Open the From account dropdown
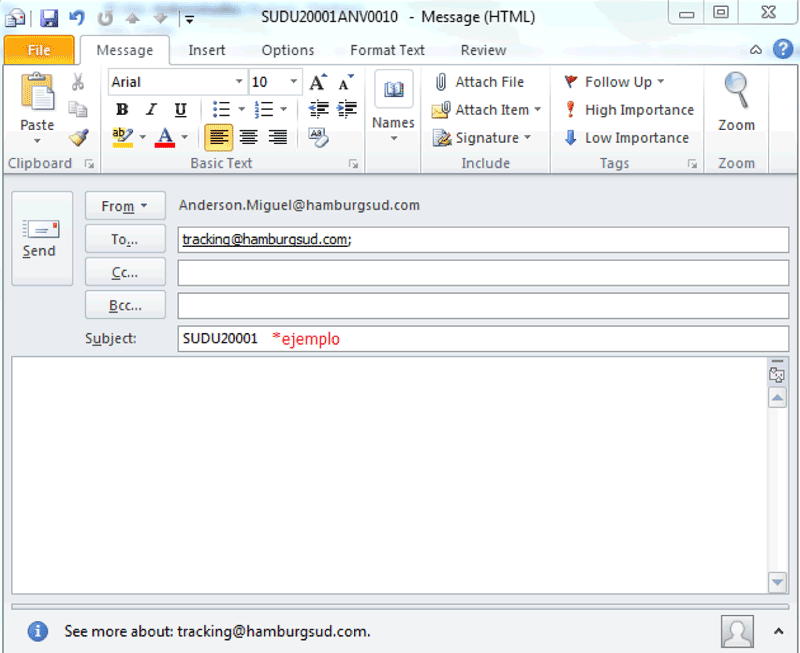Viewport: 800px width, 653px height. [x=125, y=206]
